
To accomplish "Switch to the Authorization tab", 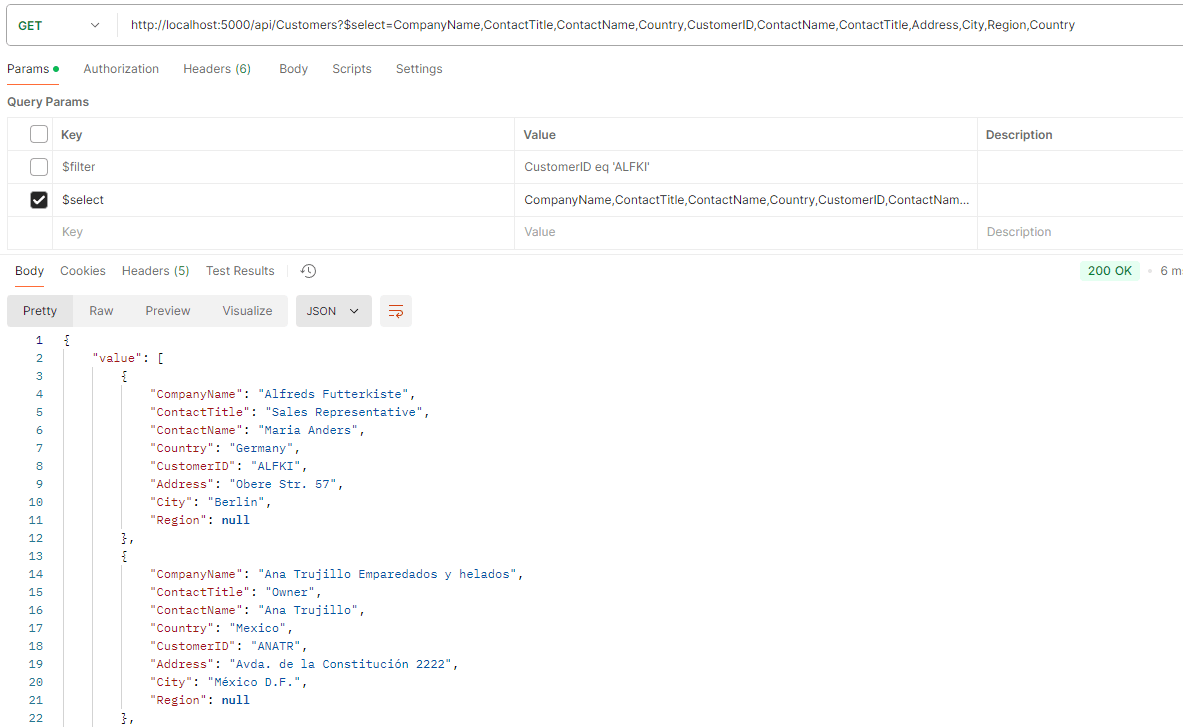I will click(x=121, y=69).
